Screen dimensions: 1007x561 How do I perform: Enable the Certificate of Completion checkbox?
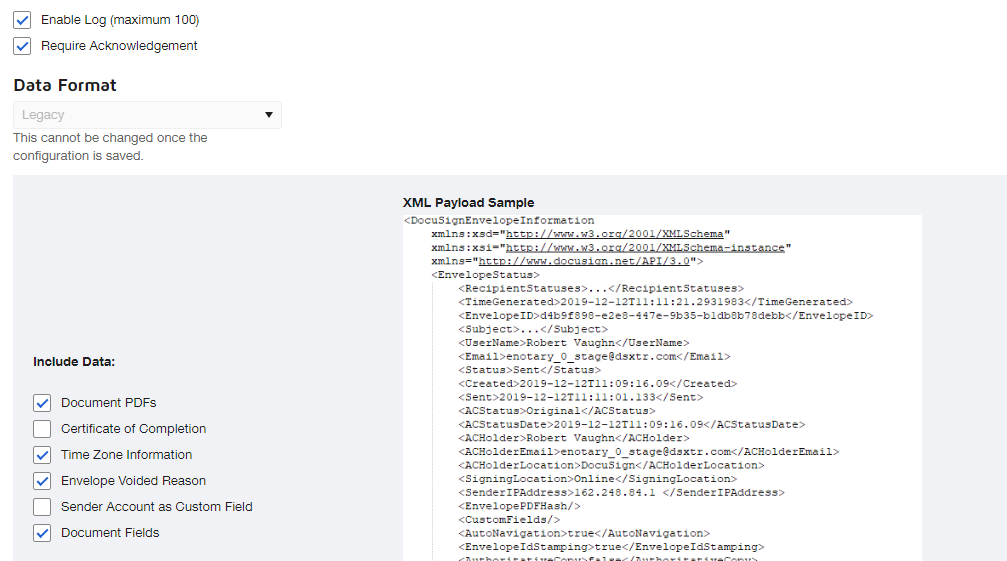click(42, 429)
